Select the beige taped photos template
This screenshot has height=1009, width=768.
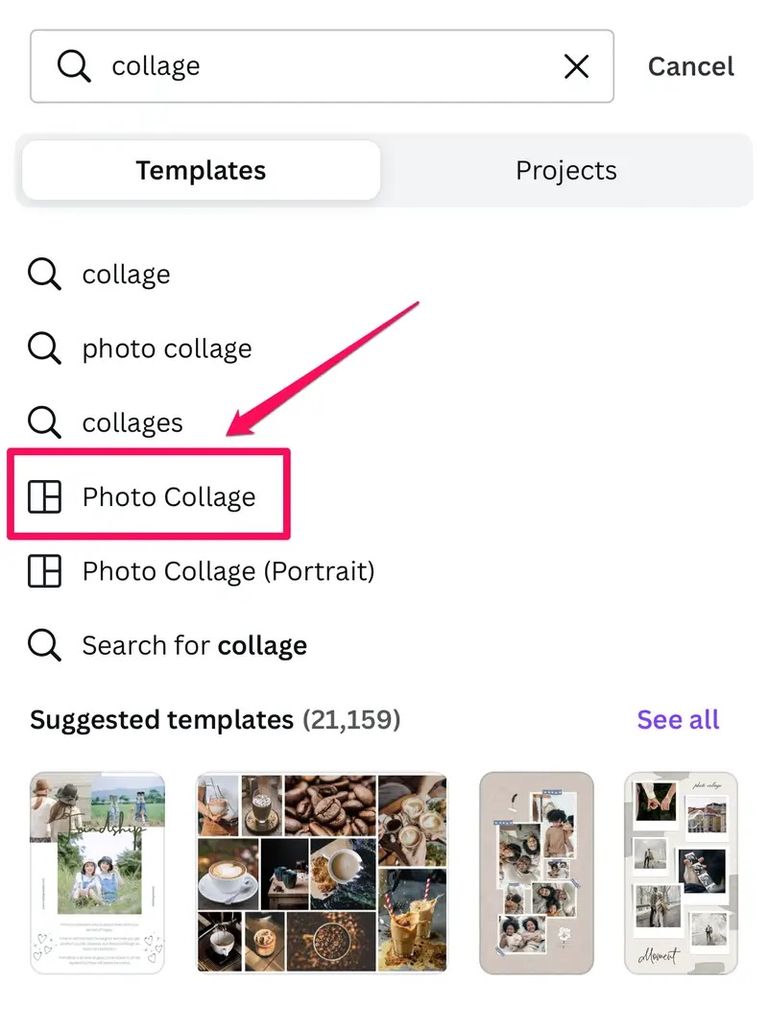(x=536, y=872)
